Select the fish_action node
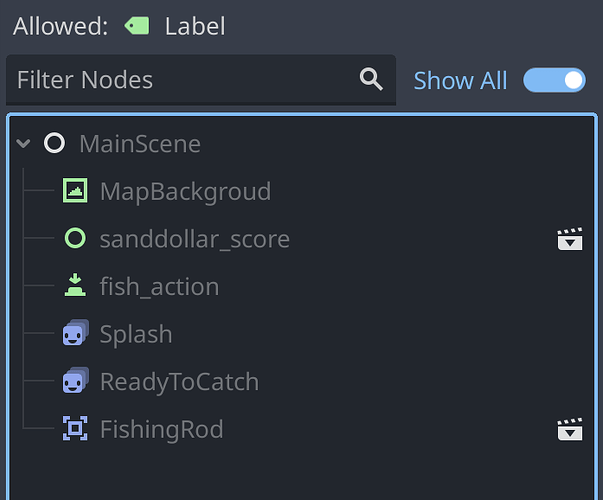The width and height of the screenshot is (603, 500). (x=159, y=287)
